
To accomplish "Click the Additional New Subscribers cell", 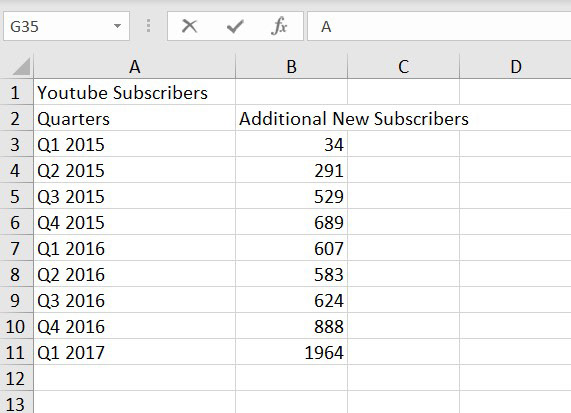I will click(292, 118).
